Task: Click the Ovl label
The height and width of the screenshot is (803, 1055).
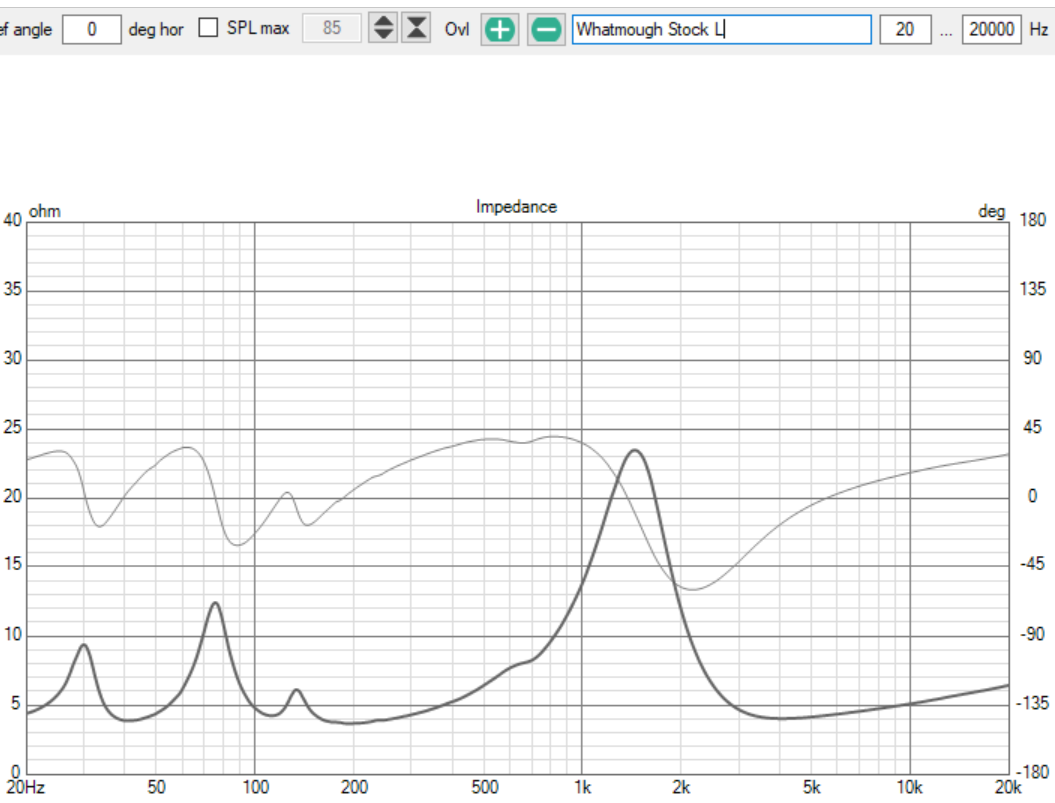Action: click(457, 29)
